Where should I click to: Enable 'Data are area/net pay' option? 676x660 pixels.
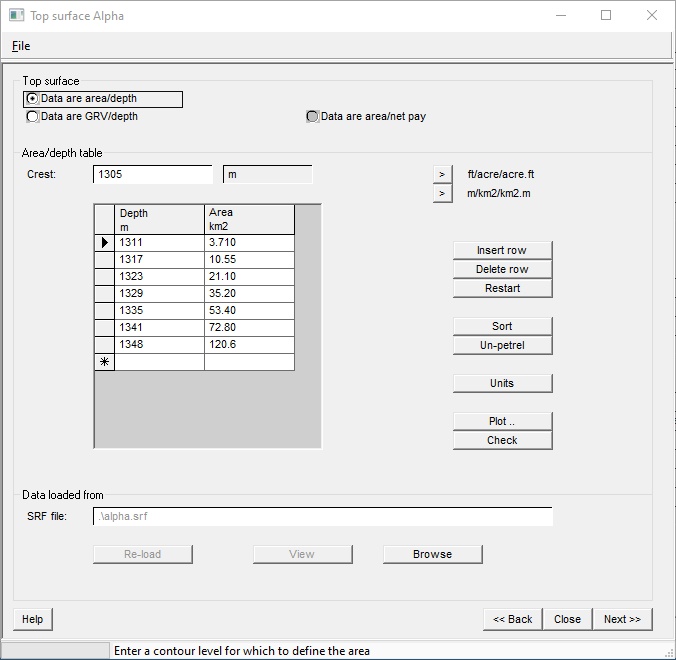tap(313, 117)
